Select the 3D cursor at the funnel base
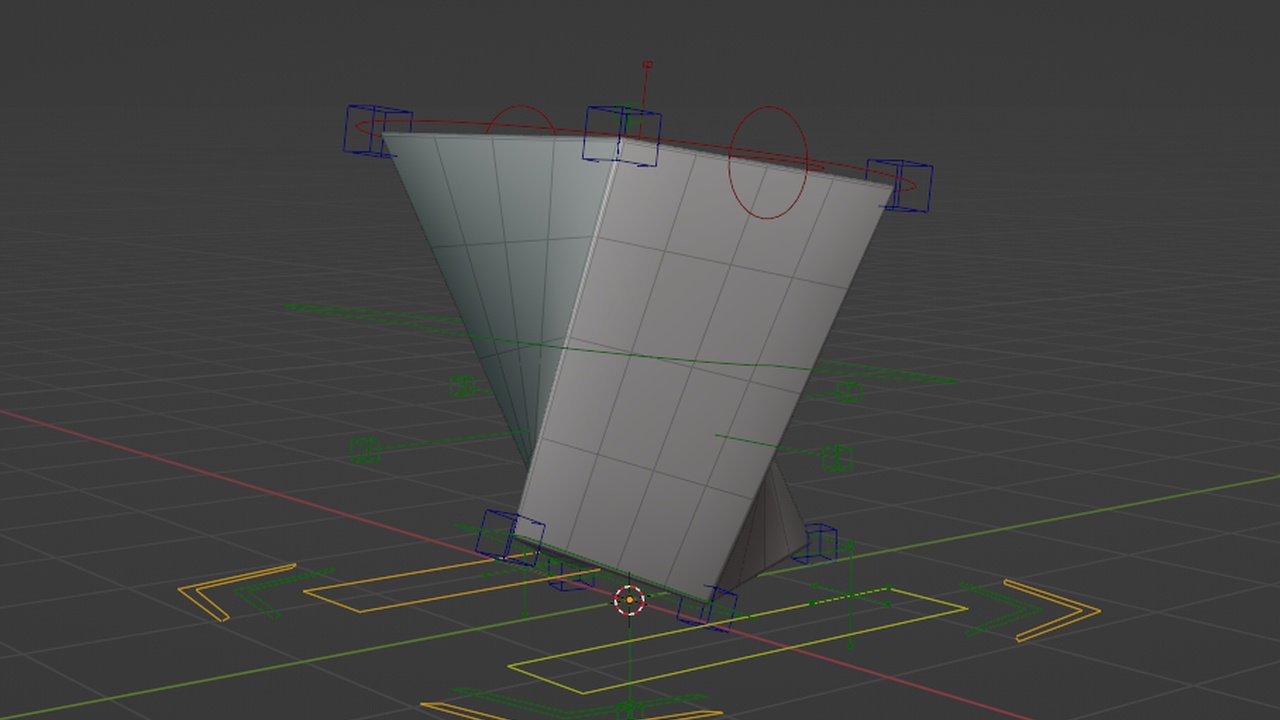The image size is (1280, 720). pos(629,600)
